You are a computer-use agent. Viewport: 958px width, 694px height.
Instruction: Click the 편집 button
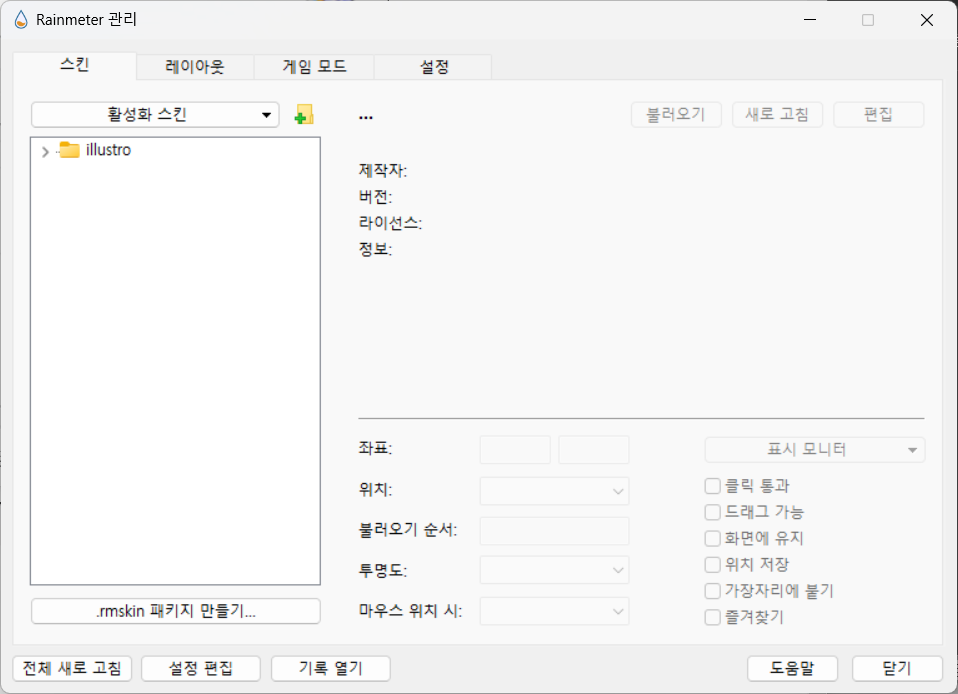[879, 115]
